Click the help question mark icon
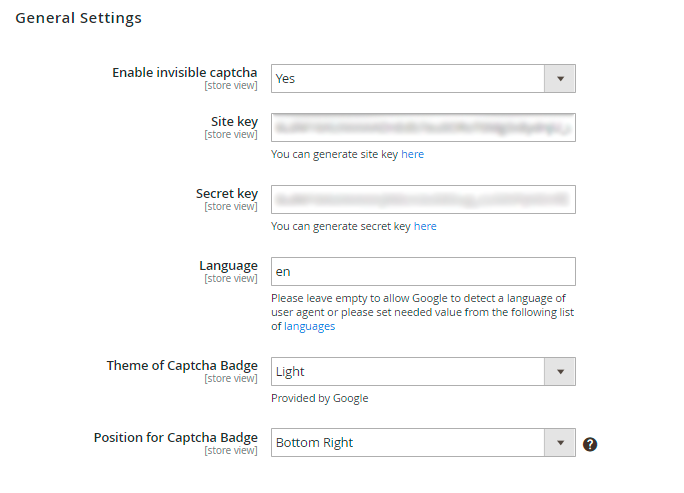Screen dimensions: 684x493 point(590,444)
